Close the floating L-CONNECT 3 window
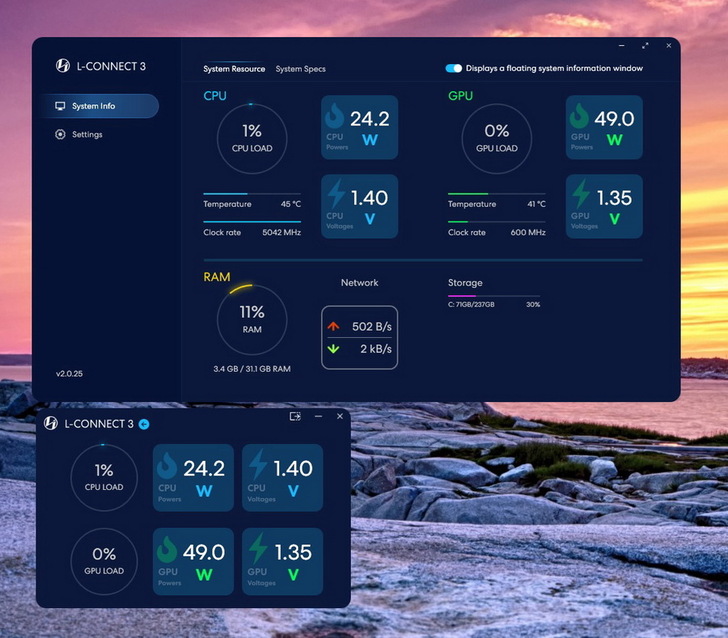This screenshot has height=638, width=728. [x=340, y=416]
